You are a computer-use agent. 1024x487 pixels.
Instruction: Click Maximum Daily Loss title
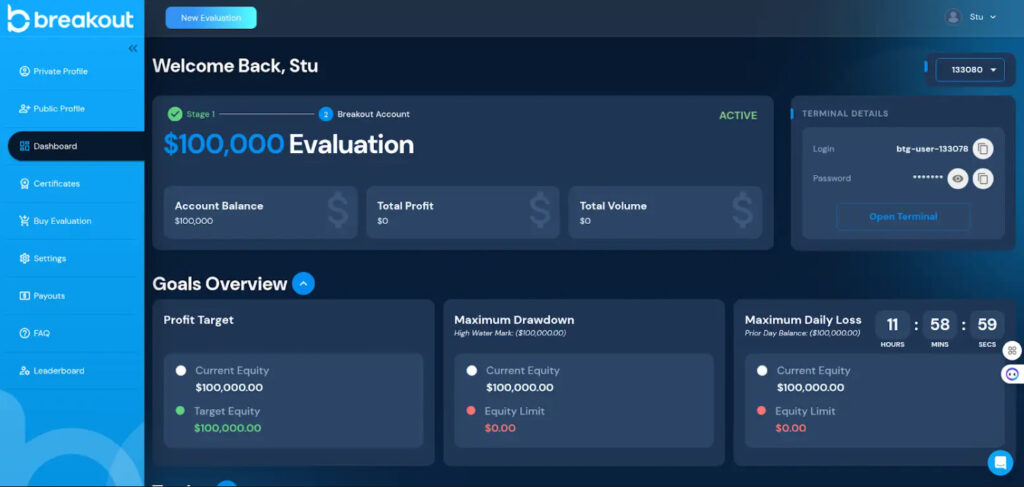803,320
